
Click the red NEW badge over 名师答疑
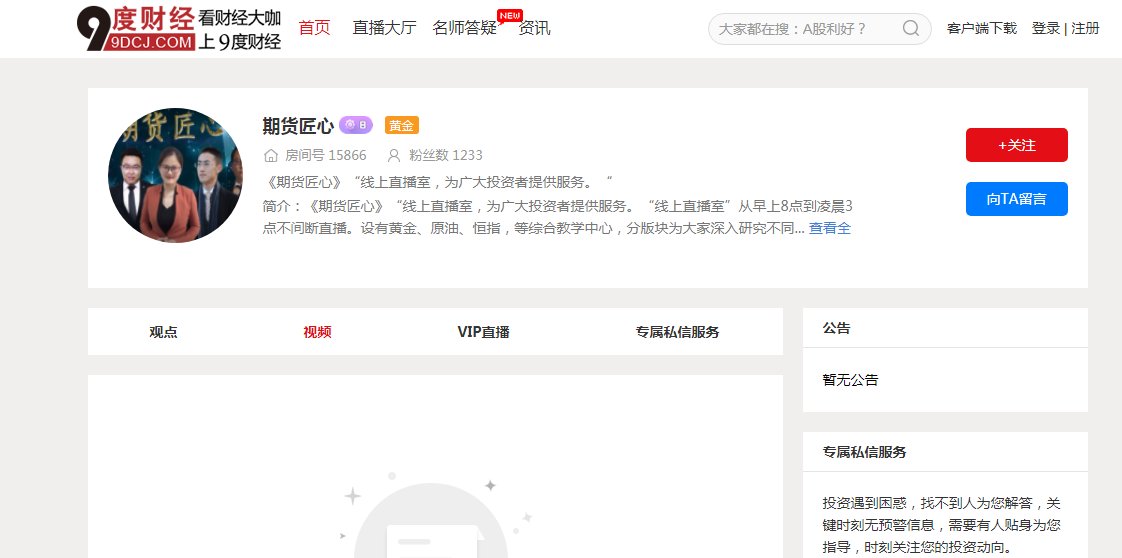[509, 16]
